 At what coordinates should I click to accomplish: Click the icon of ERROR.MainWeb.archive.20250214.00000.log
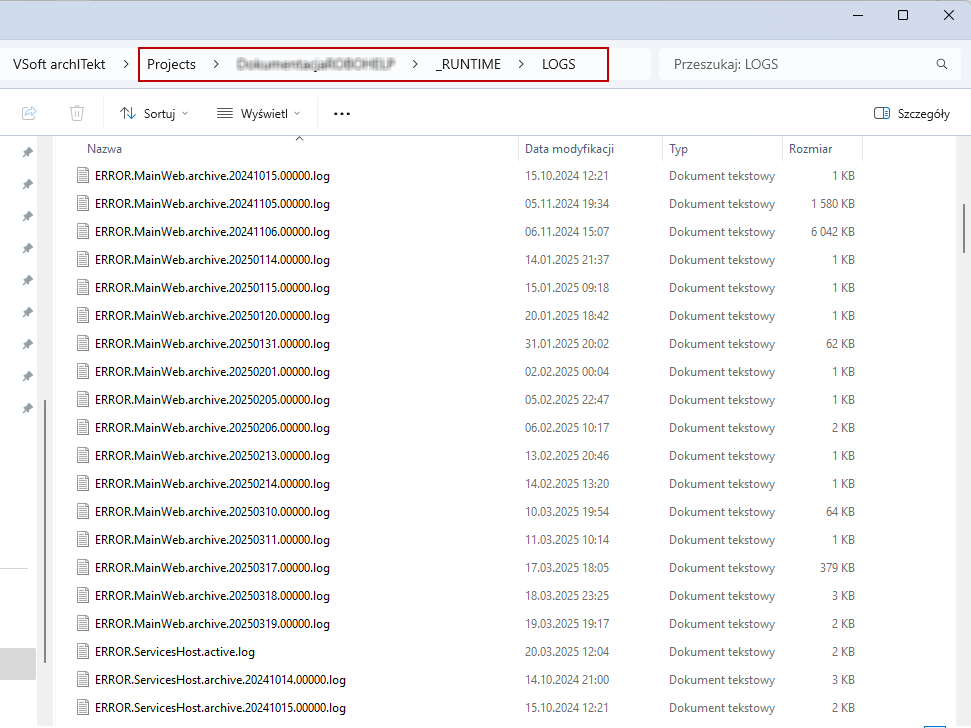pos(83,483)
